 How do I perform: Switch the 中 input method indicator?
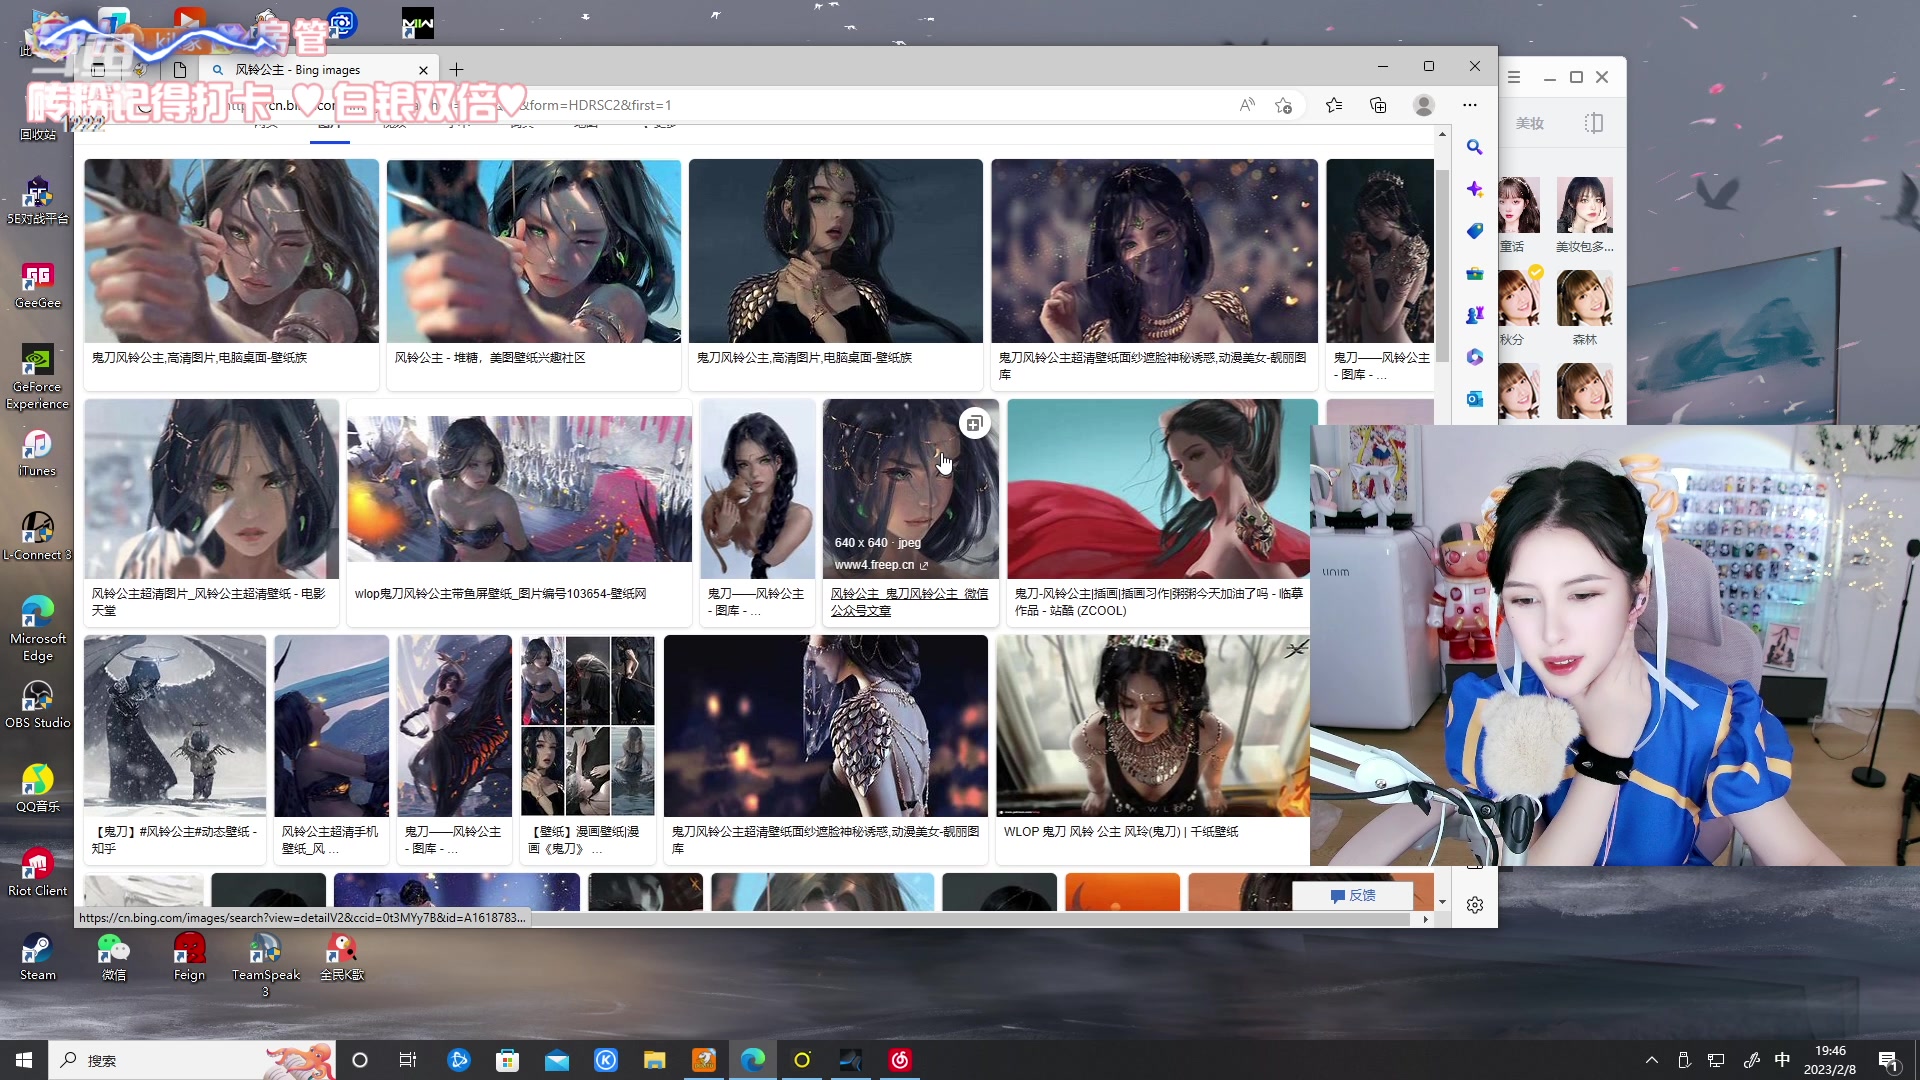(x=1782, y=1060)
